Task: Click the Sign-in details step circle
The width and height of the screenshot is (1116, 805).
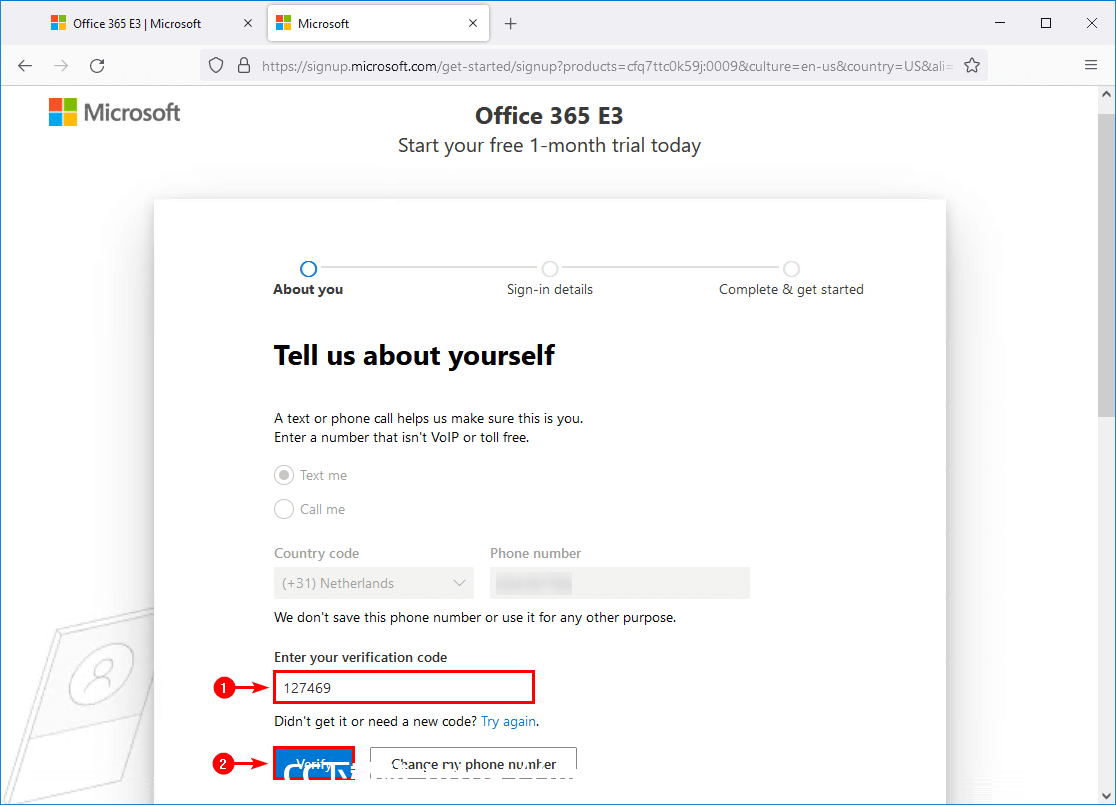Action: coord(549,268)
